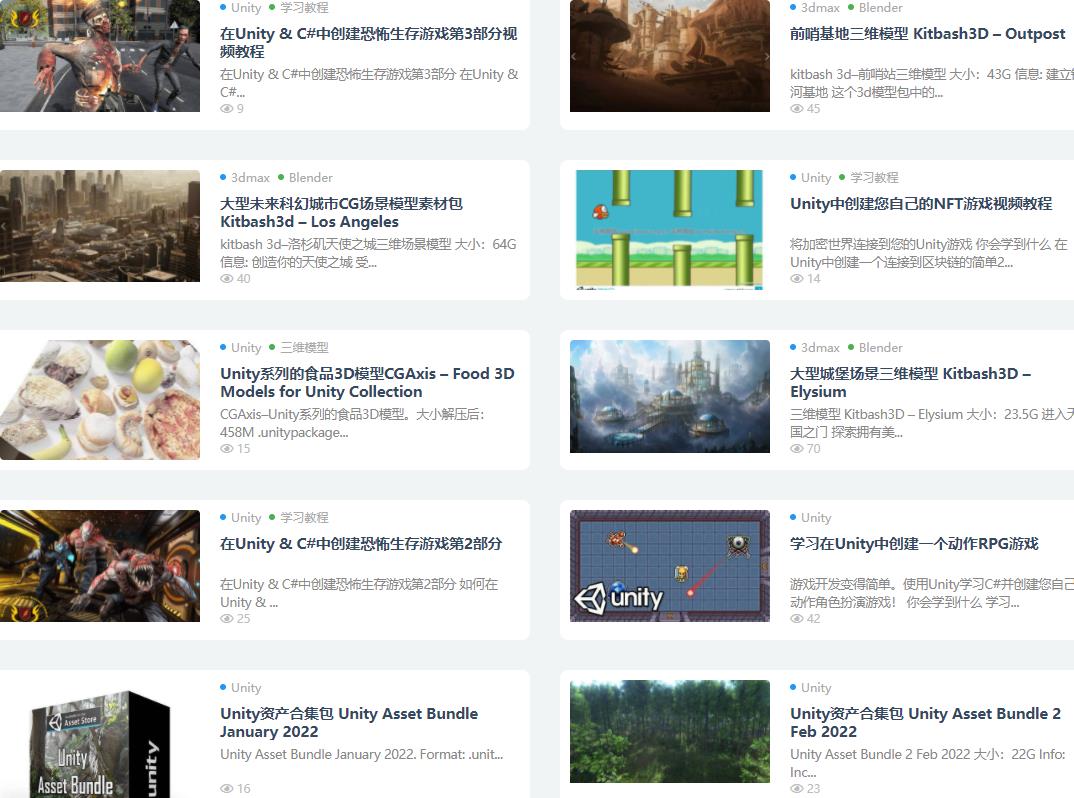Open Kitbash3D Elysium castle article title

coord(910,382)
